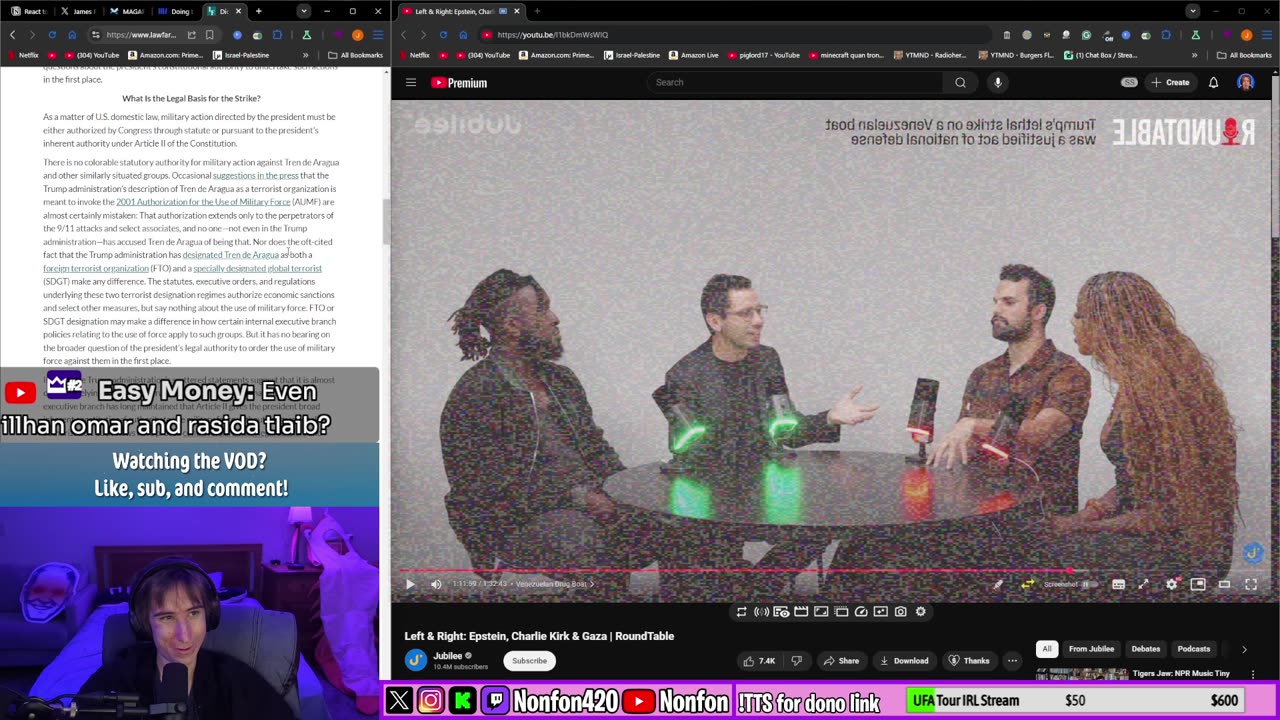The width and height of the screenshot is (1280, 720).
Task: Play the YouTube video
Action: [410, 584]
